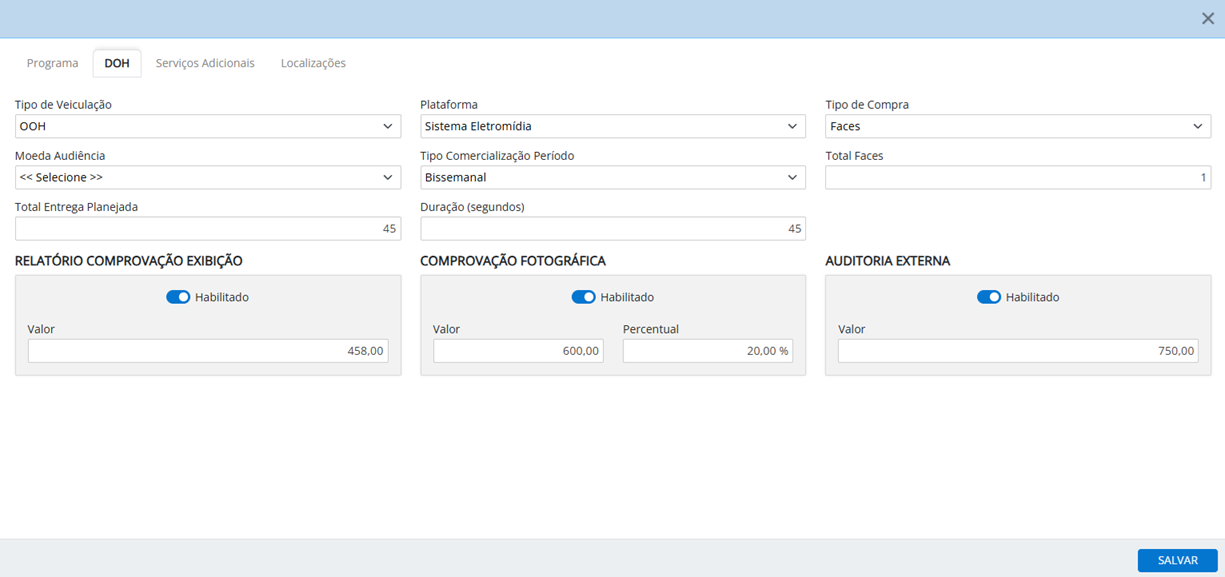
Task: Open the Plataforma dropdown
Action: coord(612,126)
